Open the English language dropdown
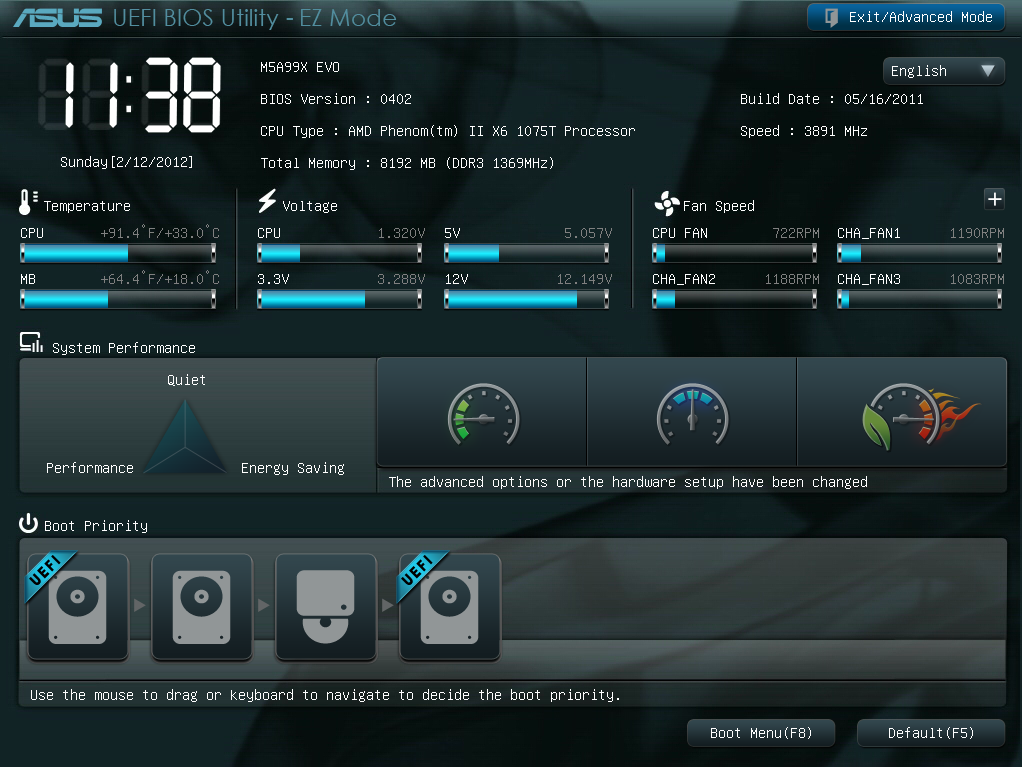Image resolution: width=1022 pixels, height=767 pixels. click(x=943, y=71)
